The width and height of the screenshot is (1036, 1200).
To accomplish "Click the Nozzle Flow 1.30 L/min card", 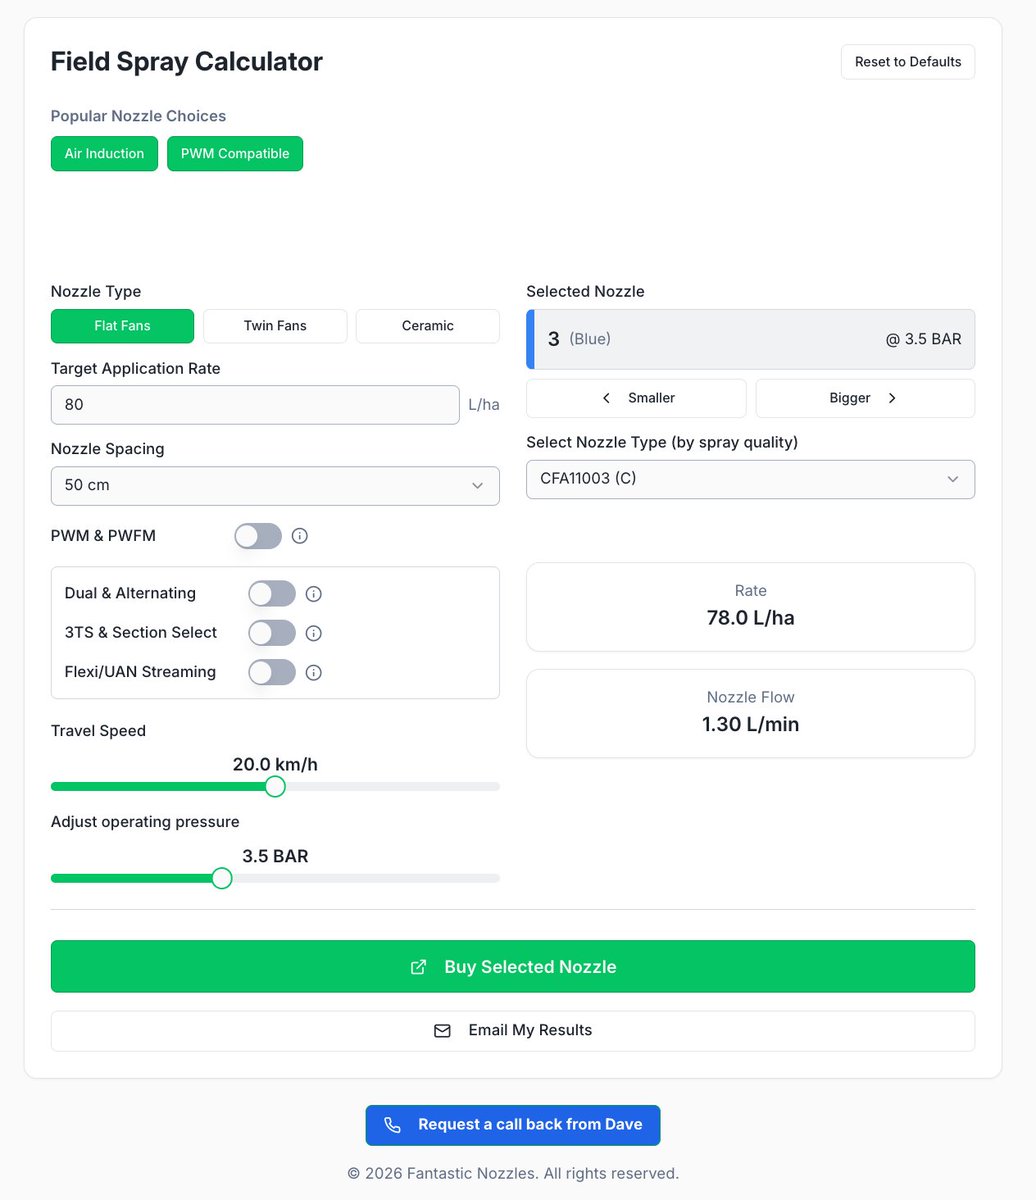I will coord(750,713).
